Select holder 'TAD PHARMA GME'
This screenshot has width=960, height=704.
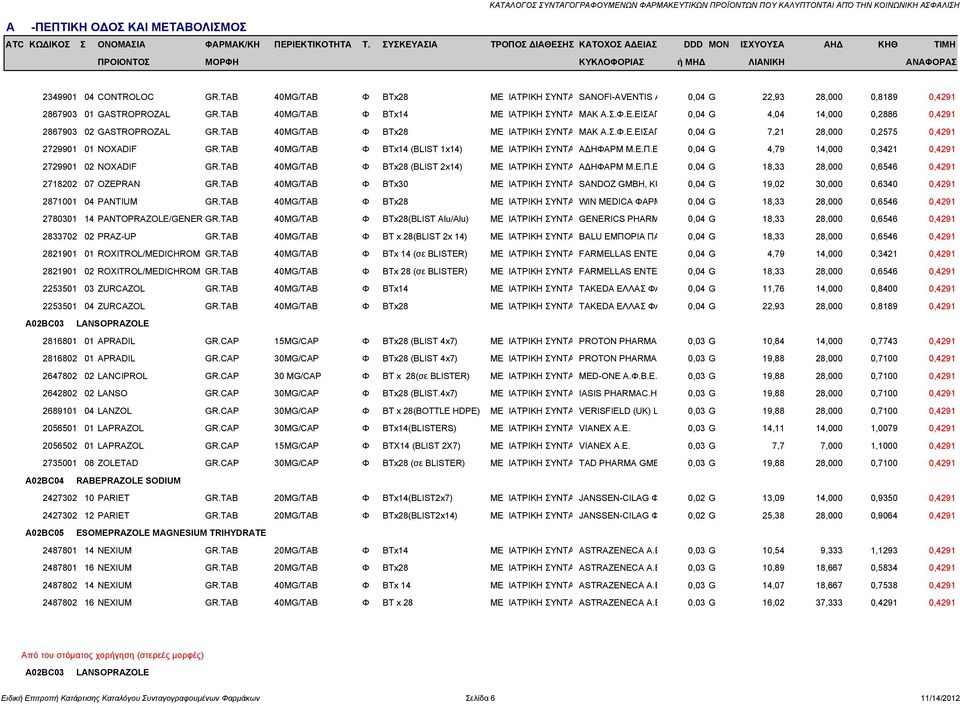[618, 463]
